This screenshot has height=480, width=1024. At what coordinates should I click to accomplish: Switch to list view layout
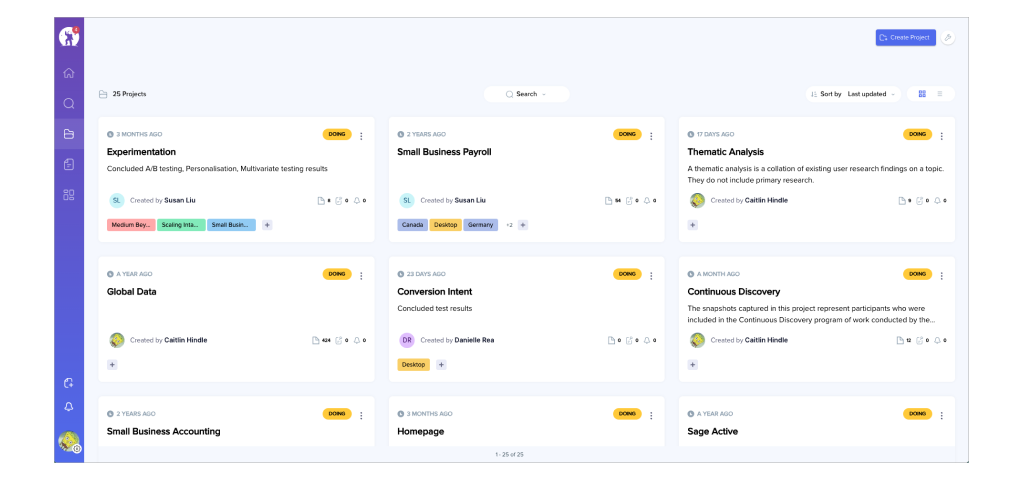point(940,94)
